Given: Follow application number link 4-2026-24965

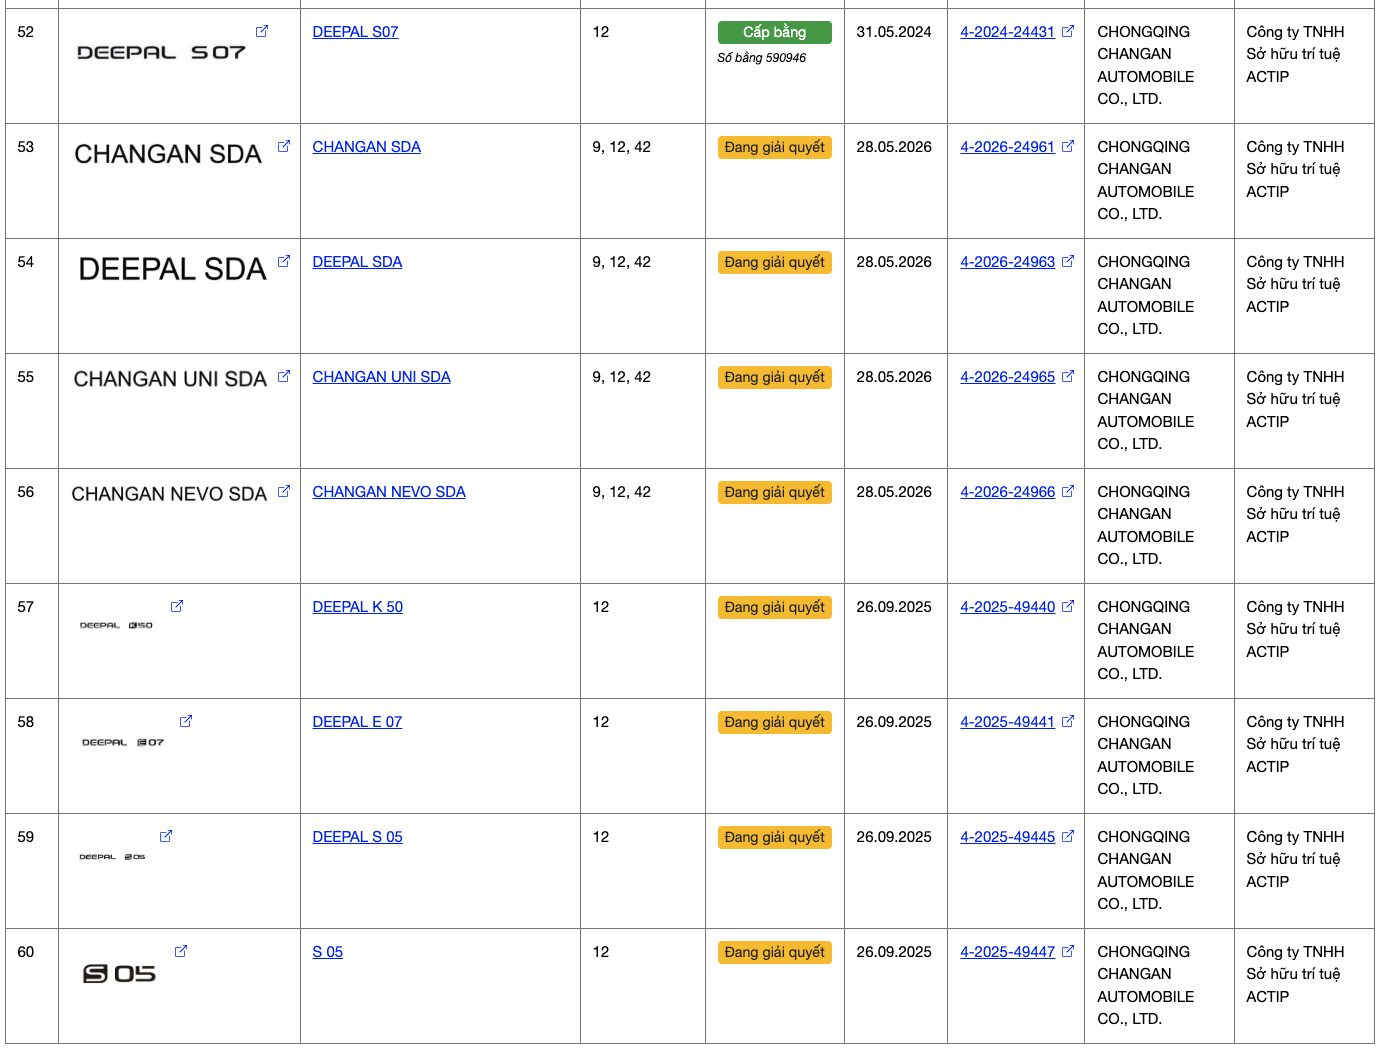Looking at the screenshot, I should (x=1007, y=377).
